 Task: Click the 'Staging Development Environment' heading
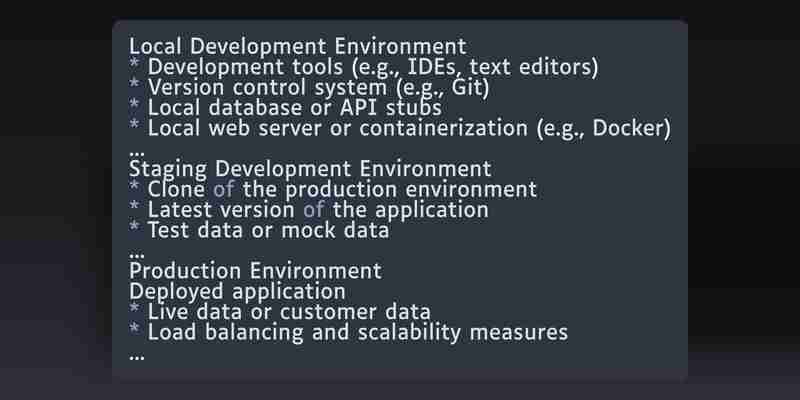310,169
